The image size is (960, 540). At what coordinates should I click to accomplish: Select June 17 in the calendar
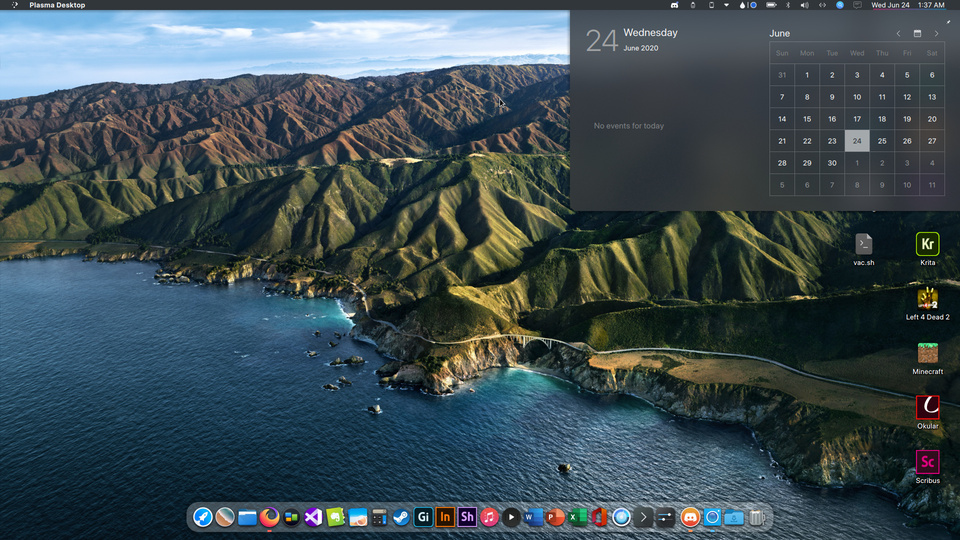point(857,119)
